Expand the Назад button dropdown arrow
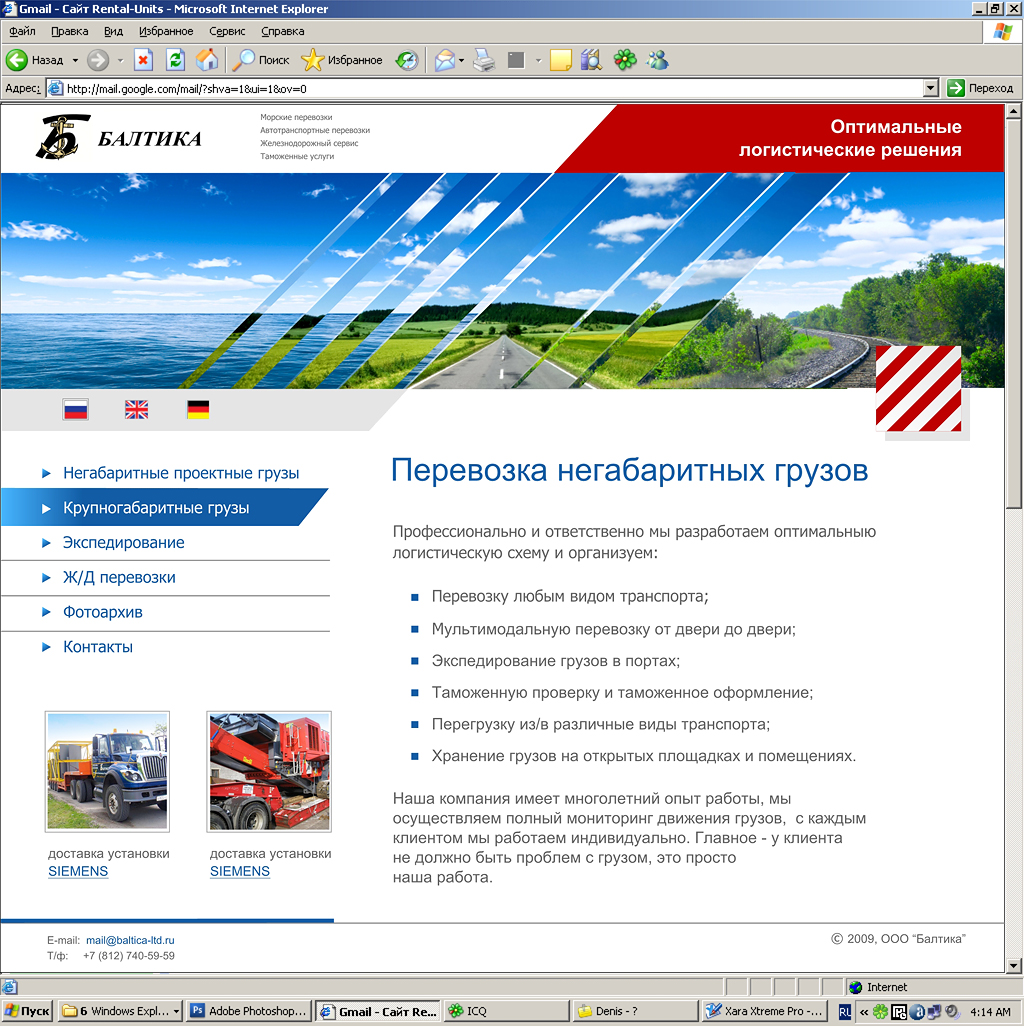 tap(77, 60)
